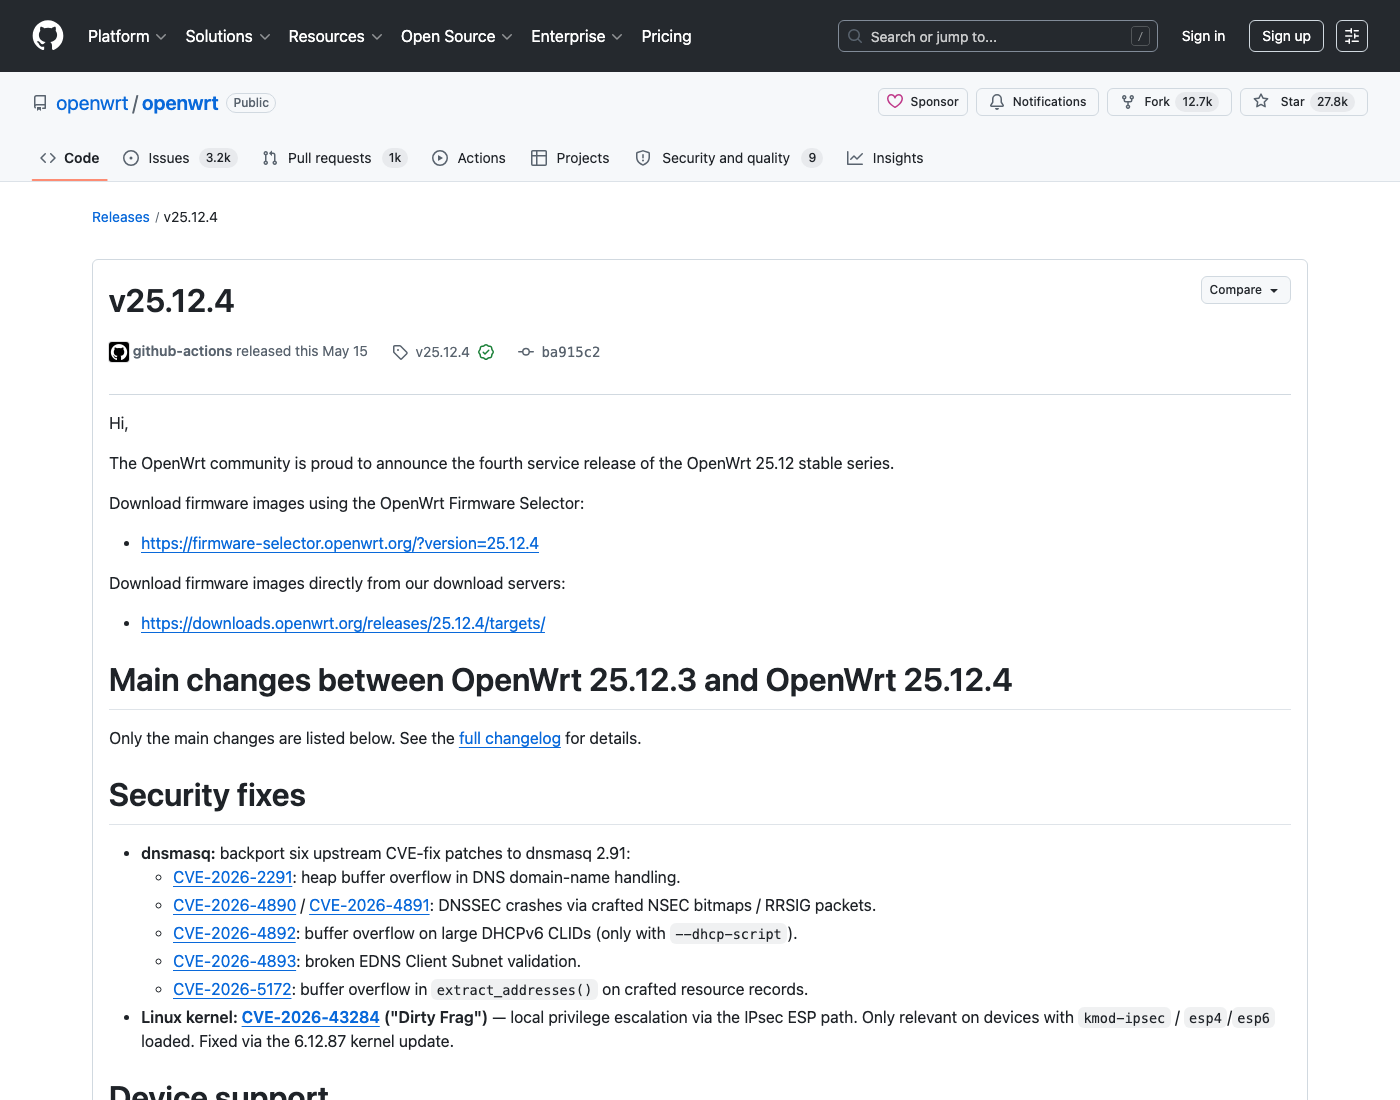Open the CVE-2026-5172 link
The height and width of the screenshot is (1100, 1400).
[232, 989]
